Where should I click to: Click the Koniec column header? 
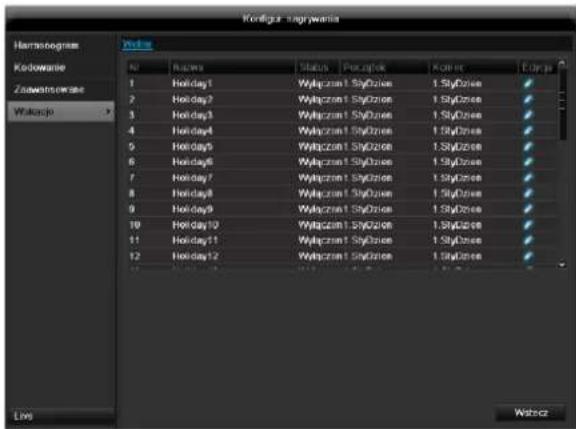473,68
